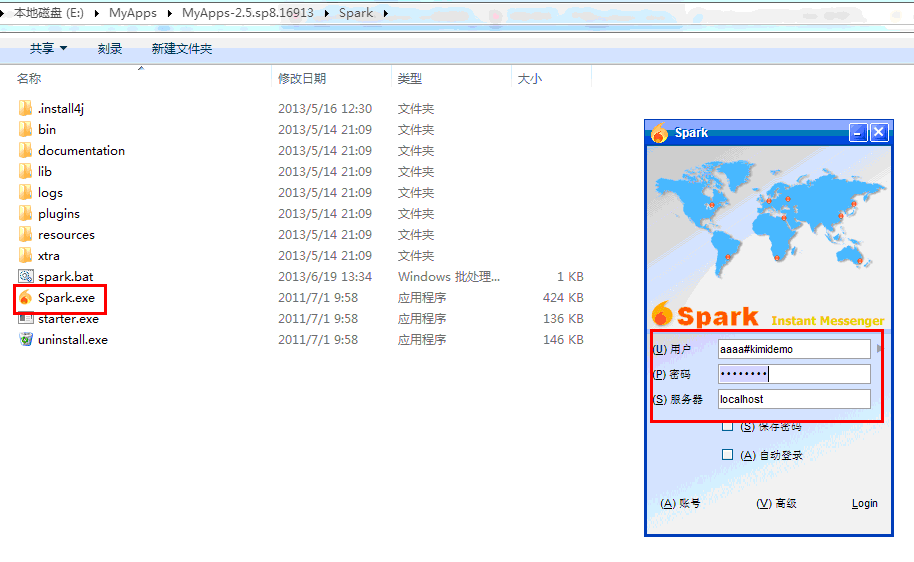Click the starter.exe file icon
This screenshot has width=914, height=562.
(26, 319)
